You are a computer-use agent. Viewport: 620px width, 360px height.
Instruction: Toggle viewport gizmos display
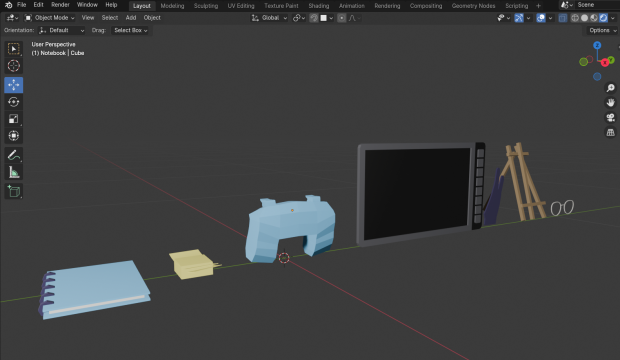(519, 18)
